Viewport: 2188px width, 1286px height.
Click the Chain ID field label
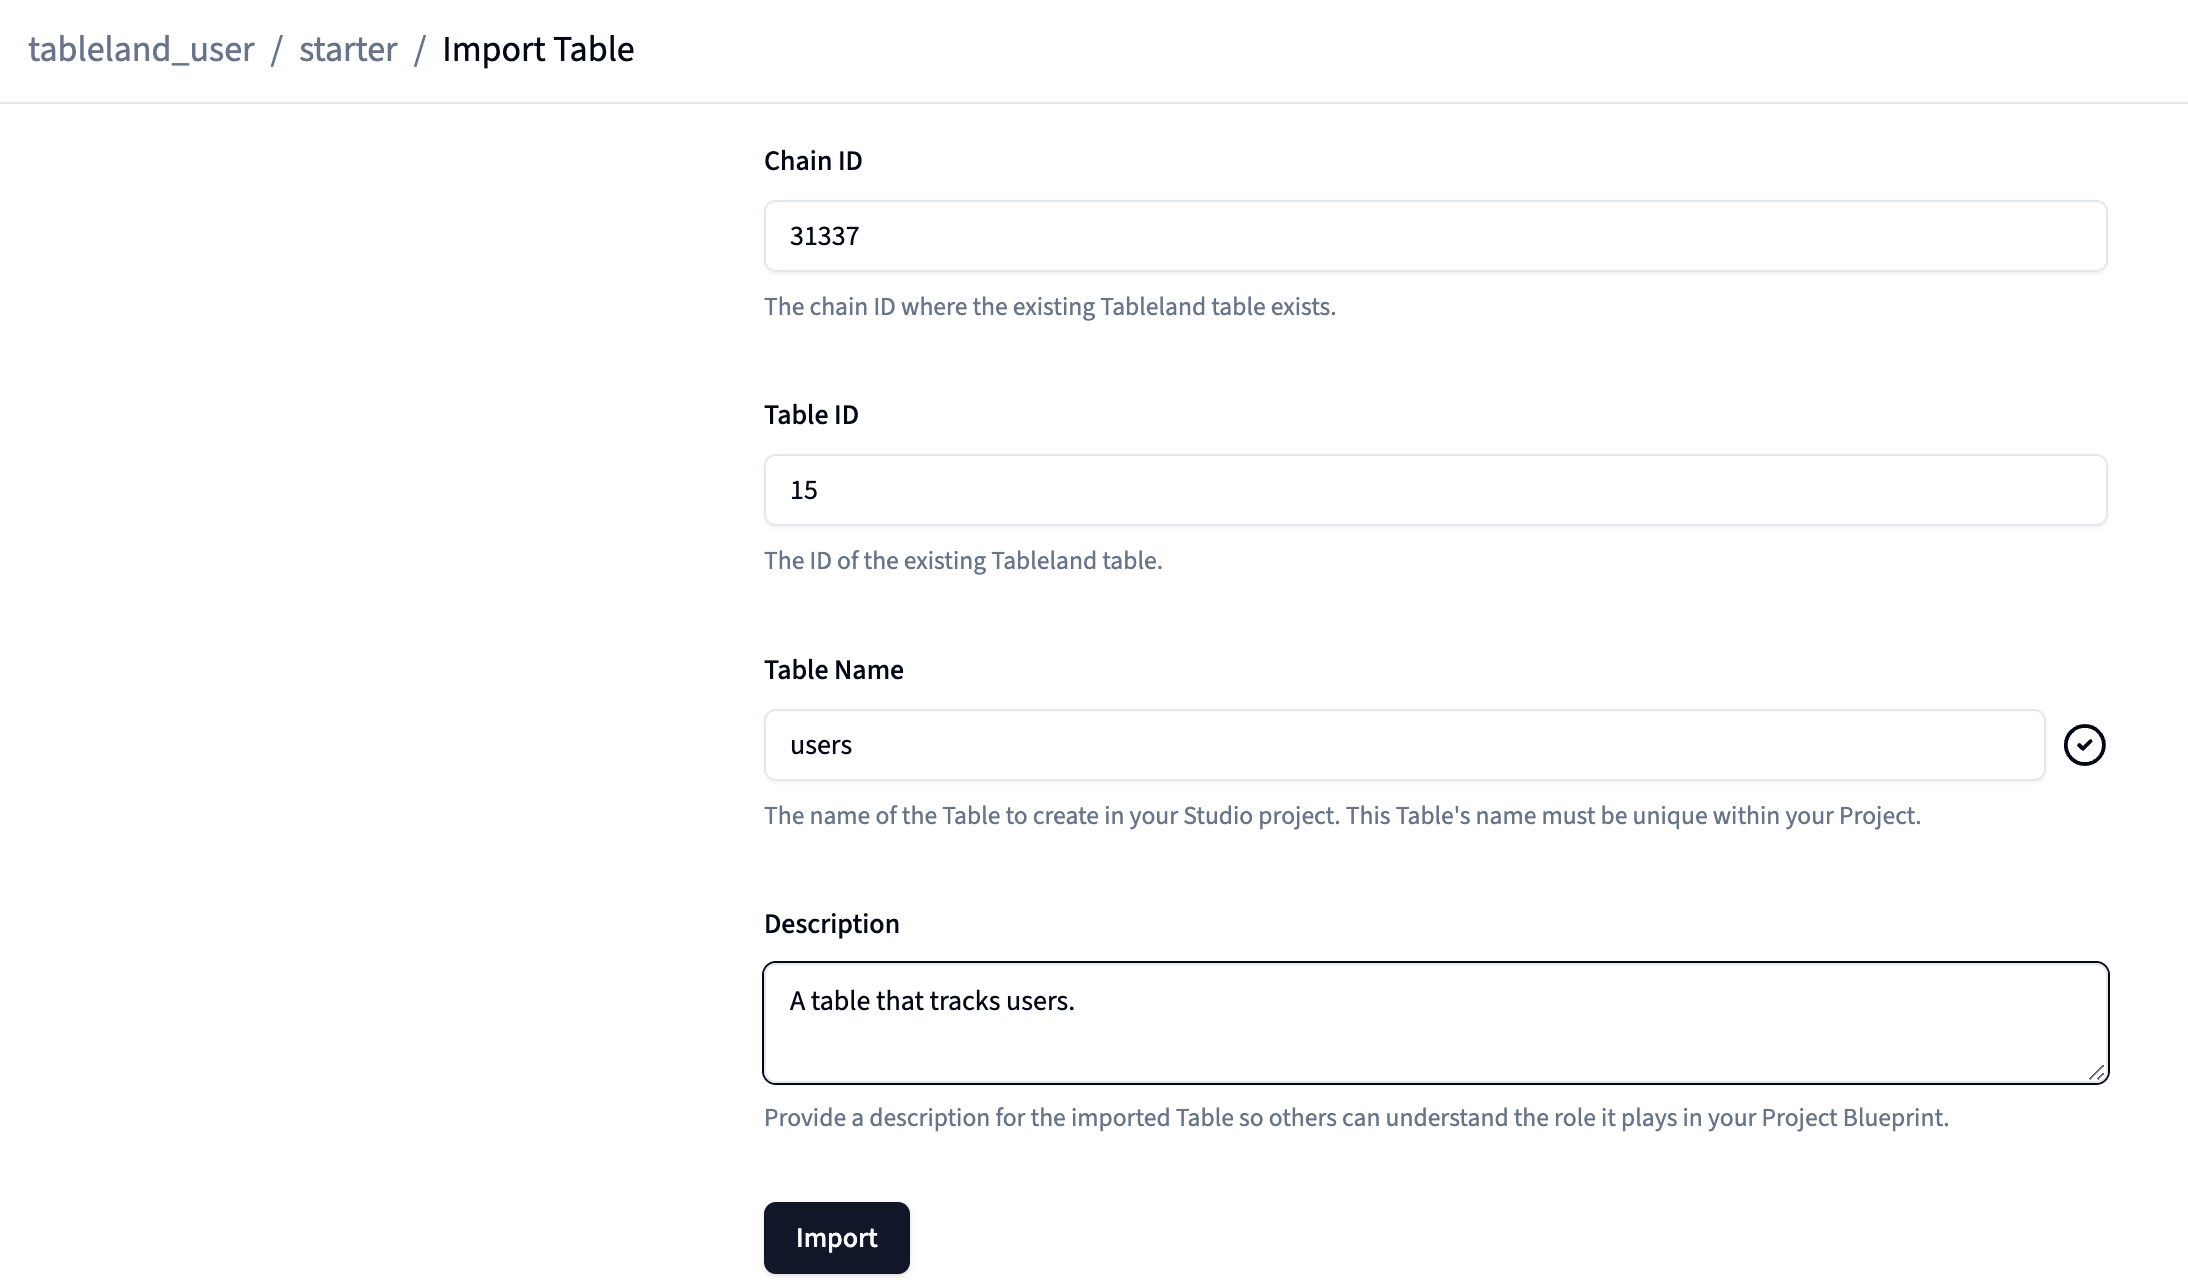[812, 161]
